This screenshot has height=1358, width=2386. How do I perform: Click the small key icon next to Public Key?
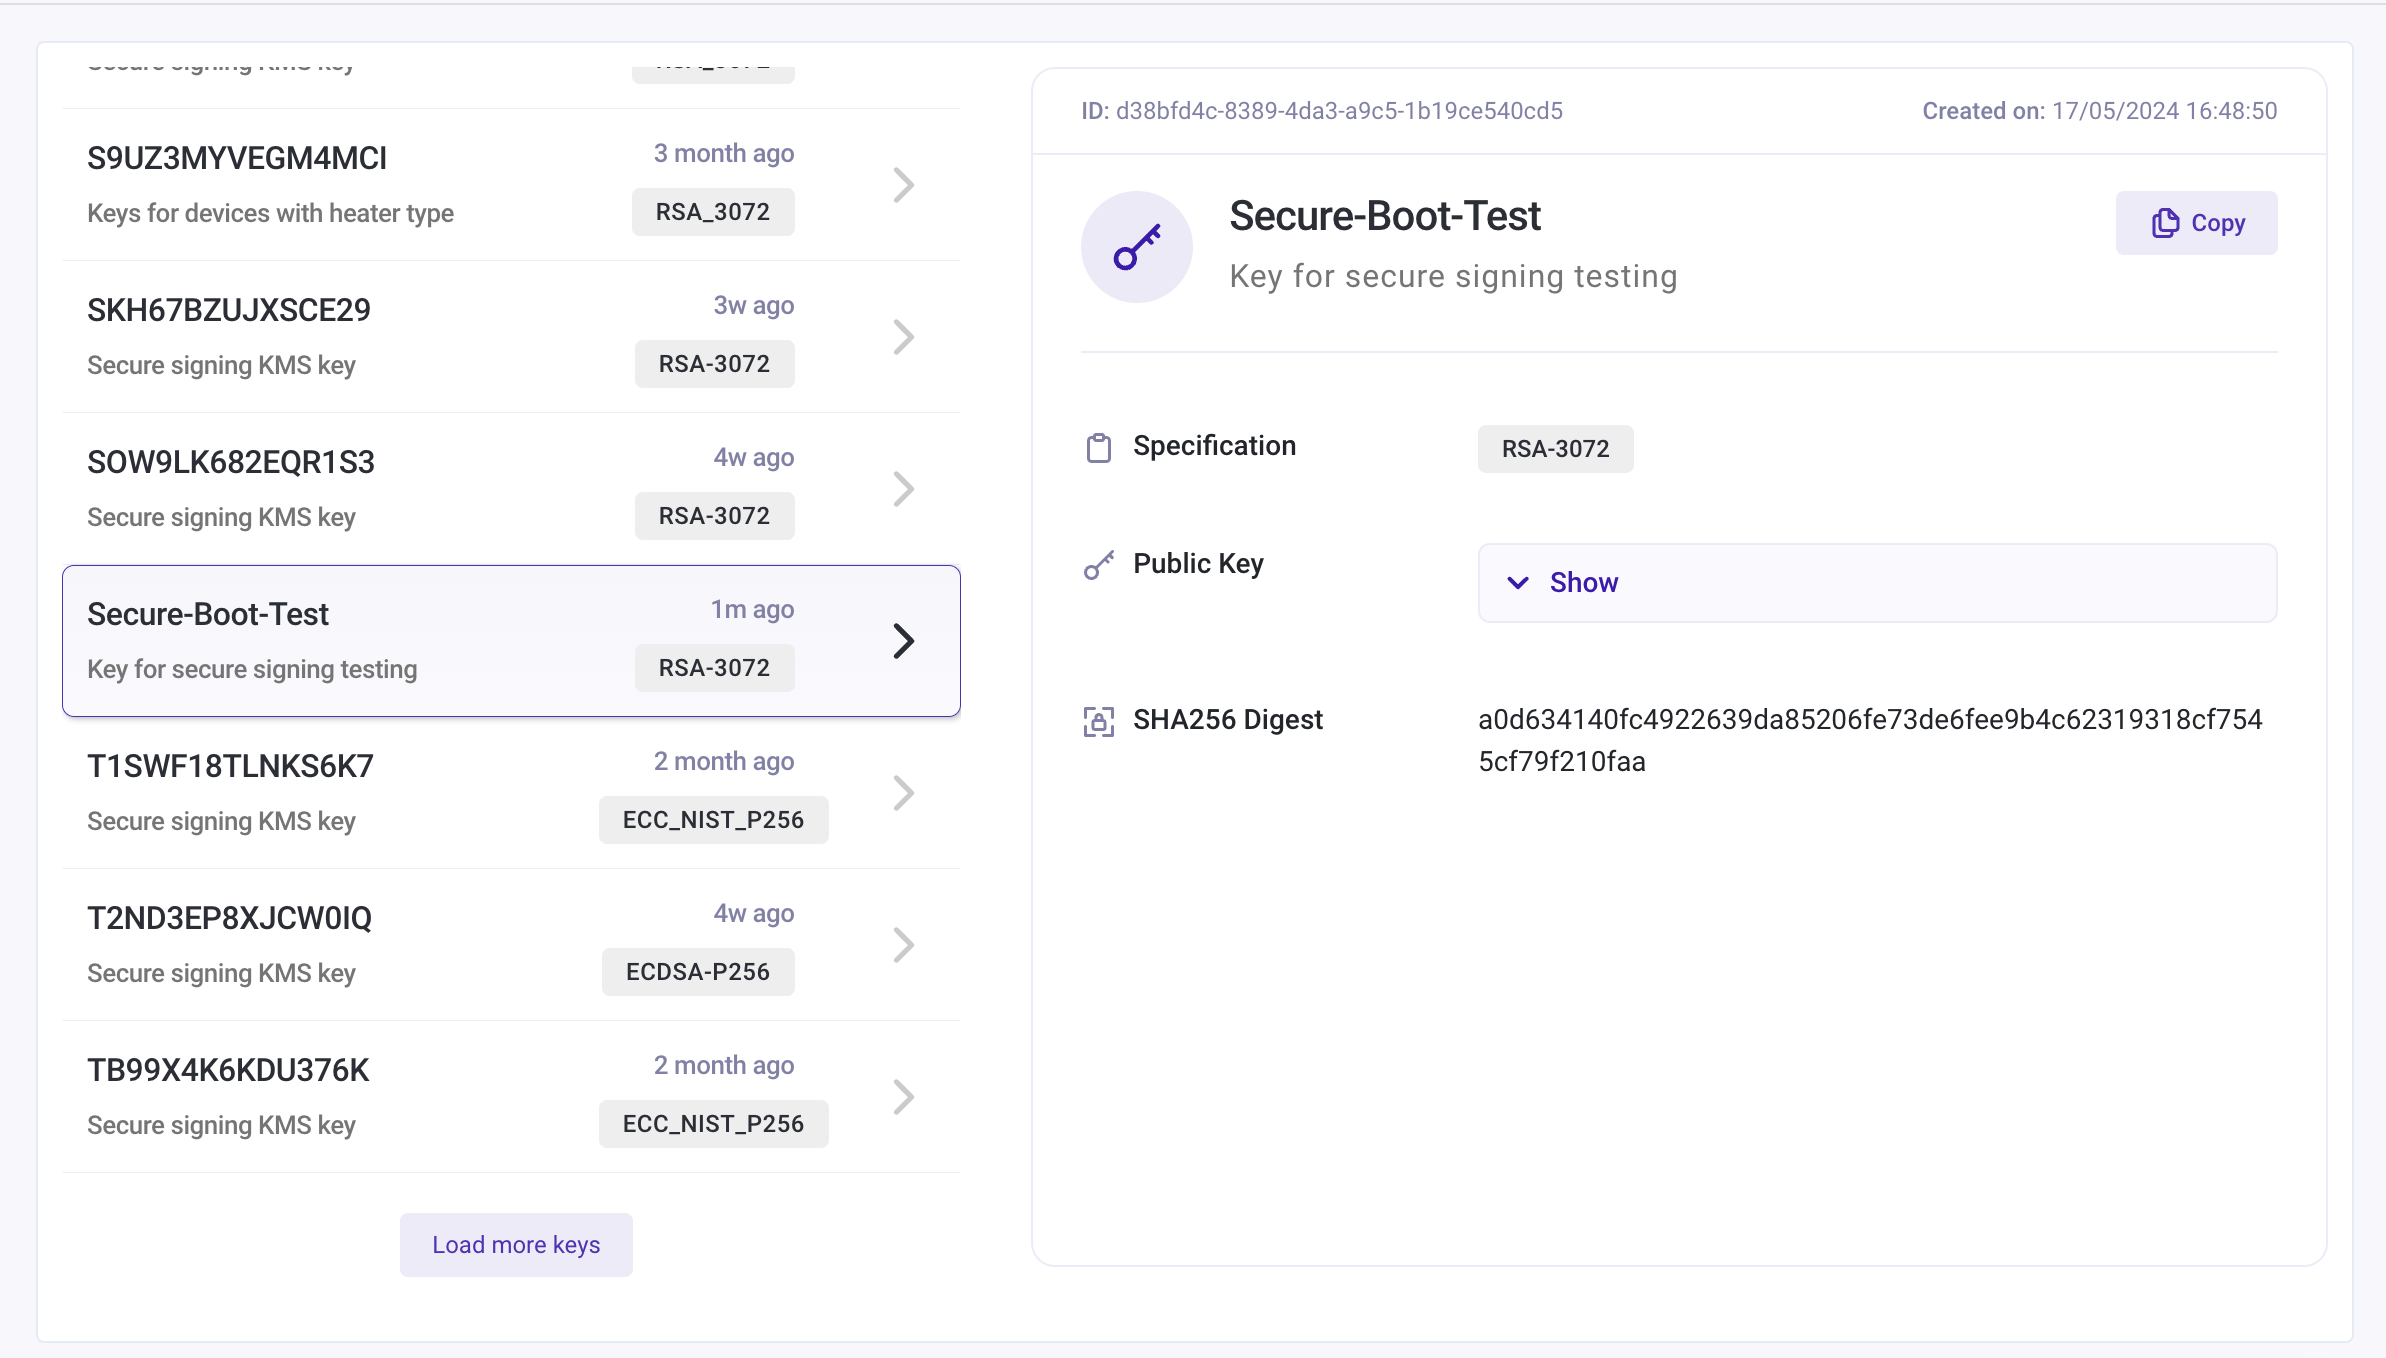1098,565
